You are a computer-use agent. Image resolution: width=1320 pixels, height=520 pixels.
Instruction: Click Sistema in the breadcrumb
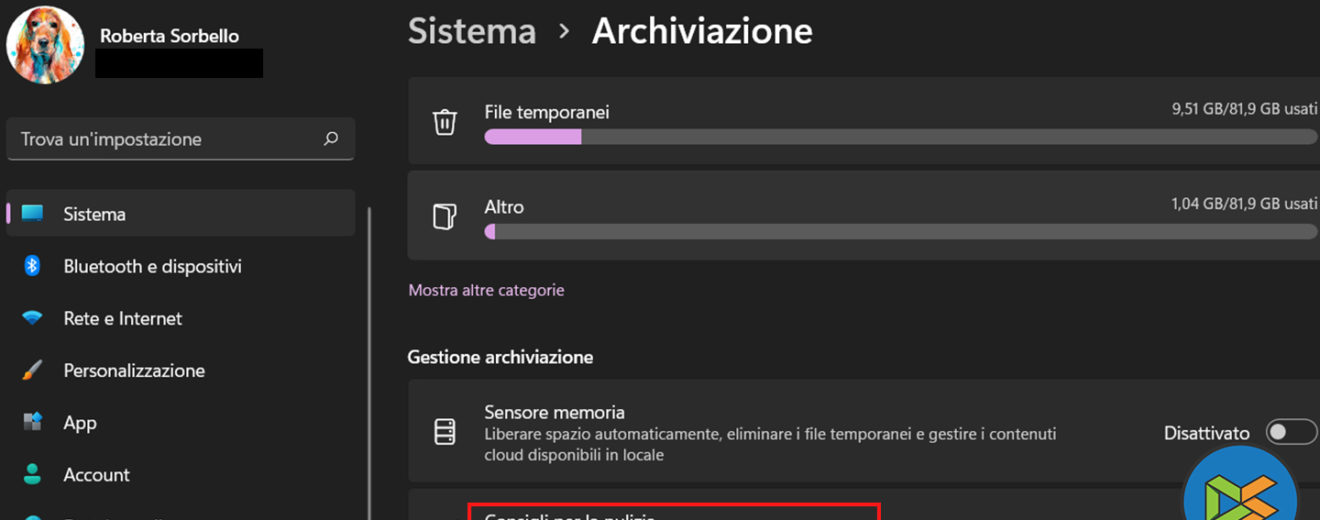coord(472,31)
